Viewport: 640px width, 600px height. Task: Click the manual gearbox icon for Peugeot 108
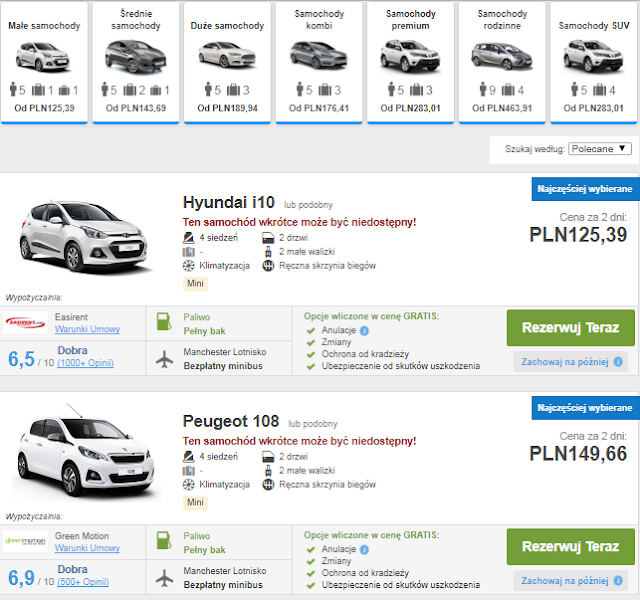tap(268, 484)
